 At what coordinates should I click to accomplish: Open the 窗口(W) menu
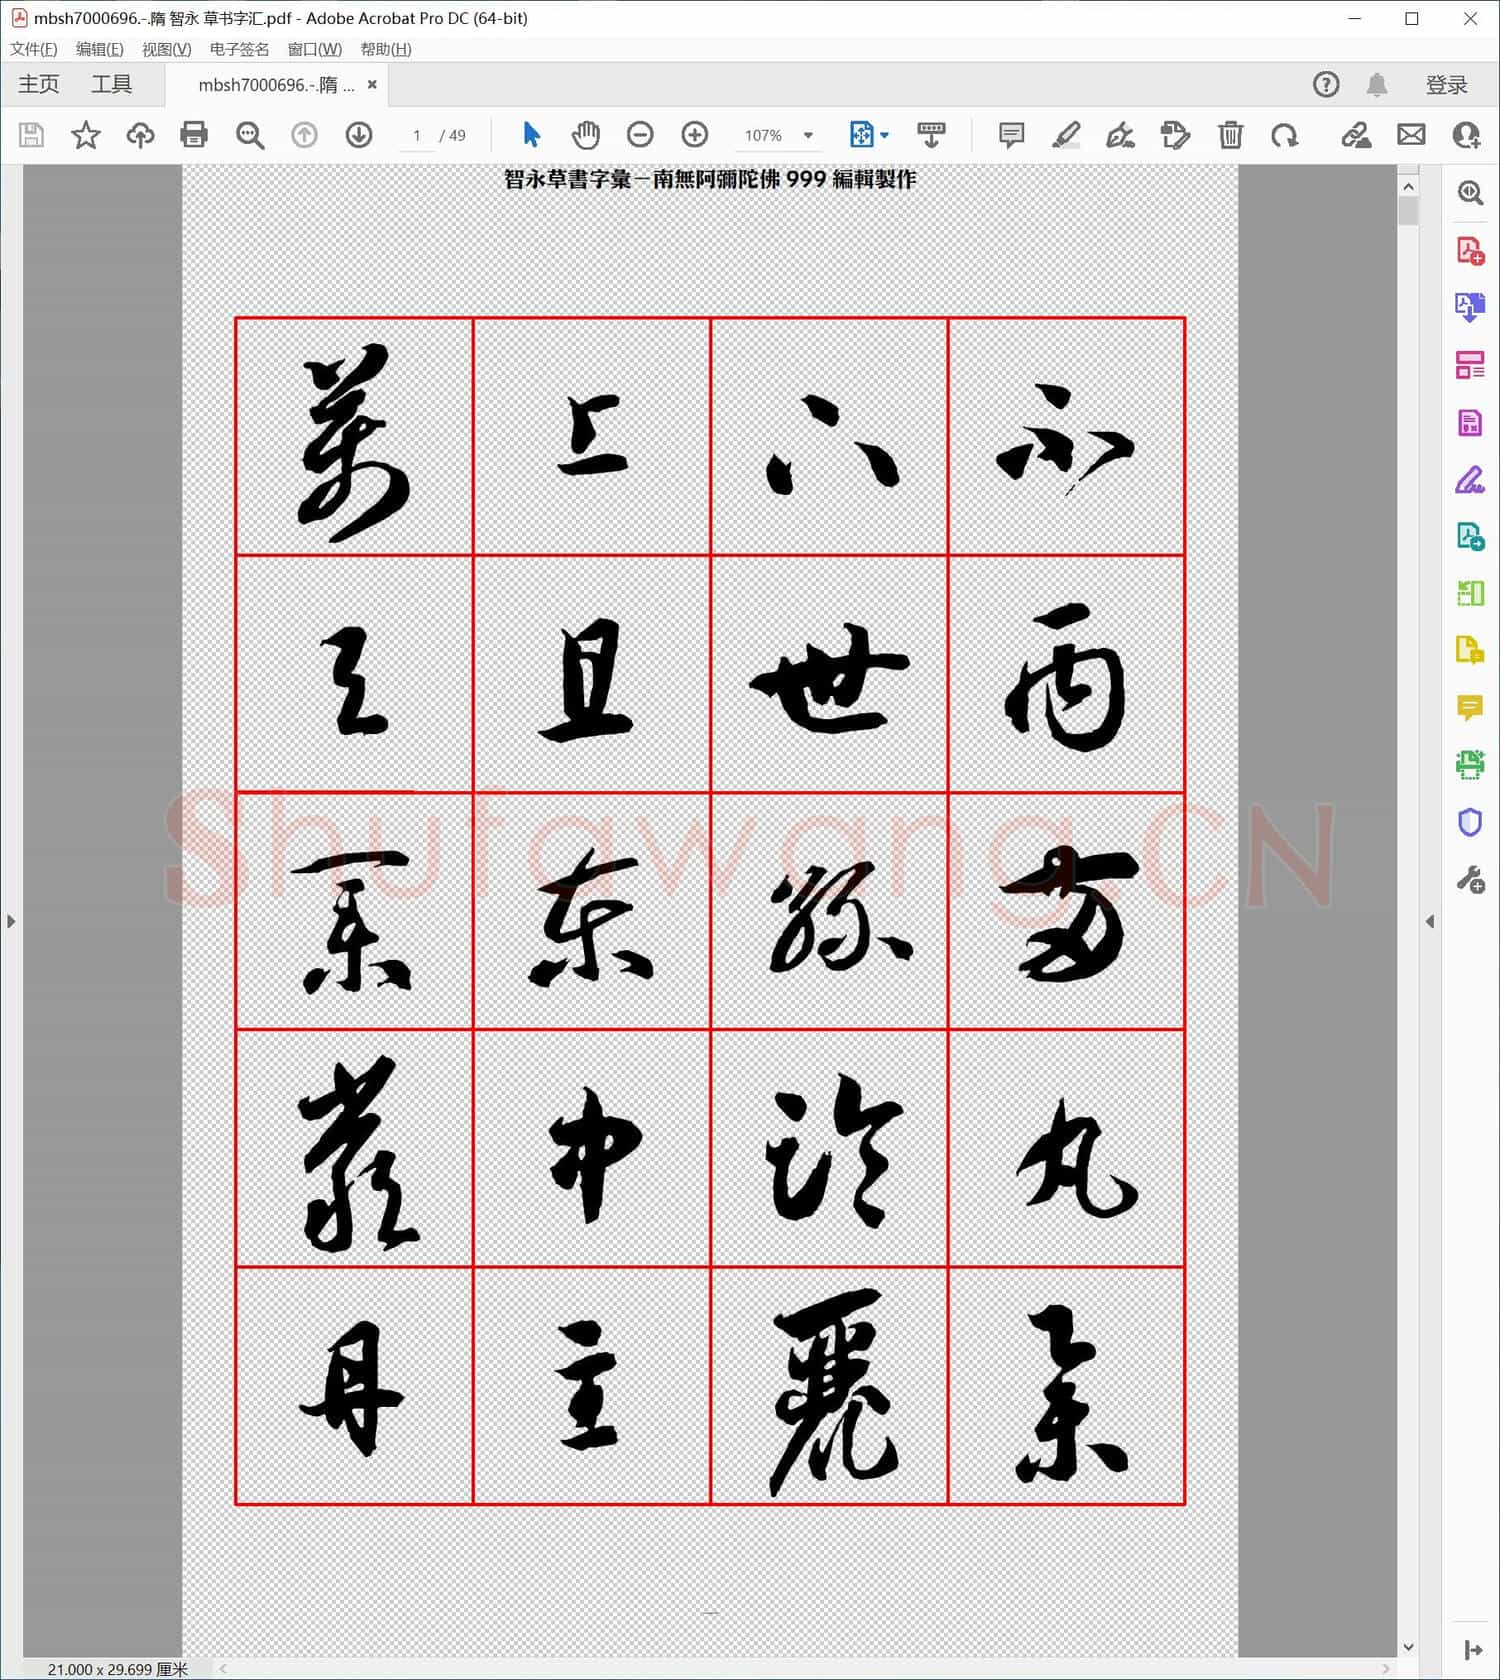click(x=314, y=49)
